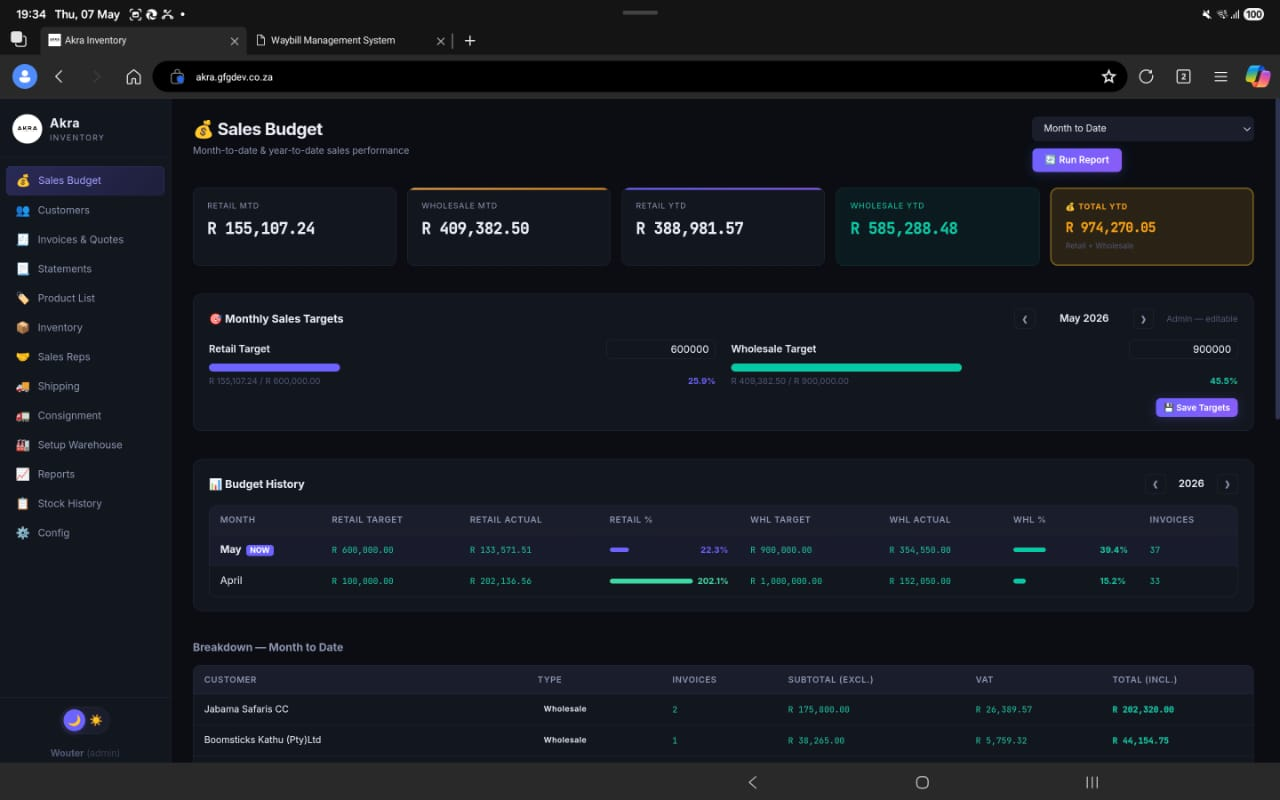Viewport: 1280px width, 800px height.
Task: Click the Sales Reps handshake icon
Action: pos(23,357)
